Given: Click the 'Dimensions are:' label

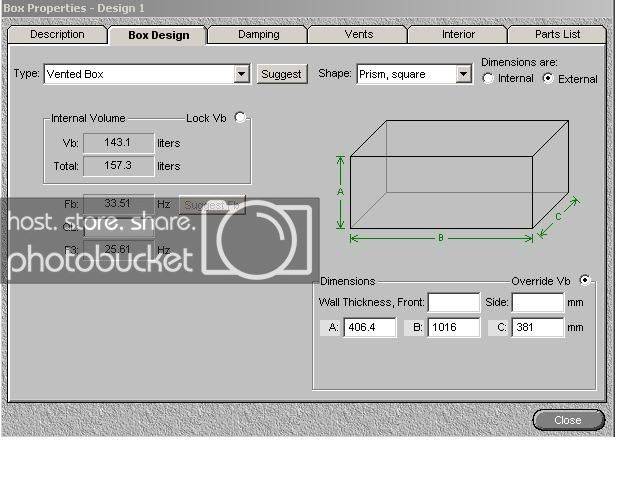Looking at the screenshot, I should [519, 62].
